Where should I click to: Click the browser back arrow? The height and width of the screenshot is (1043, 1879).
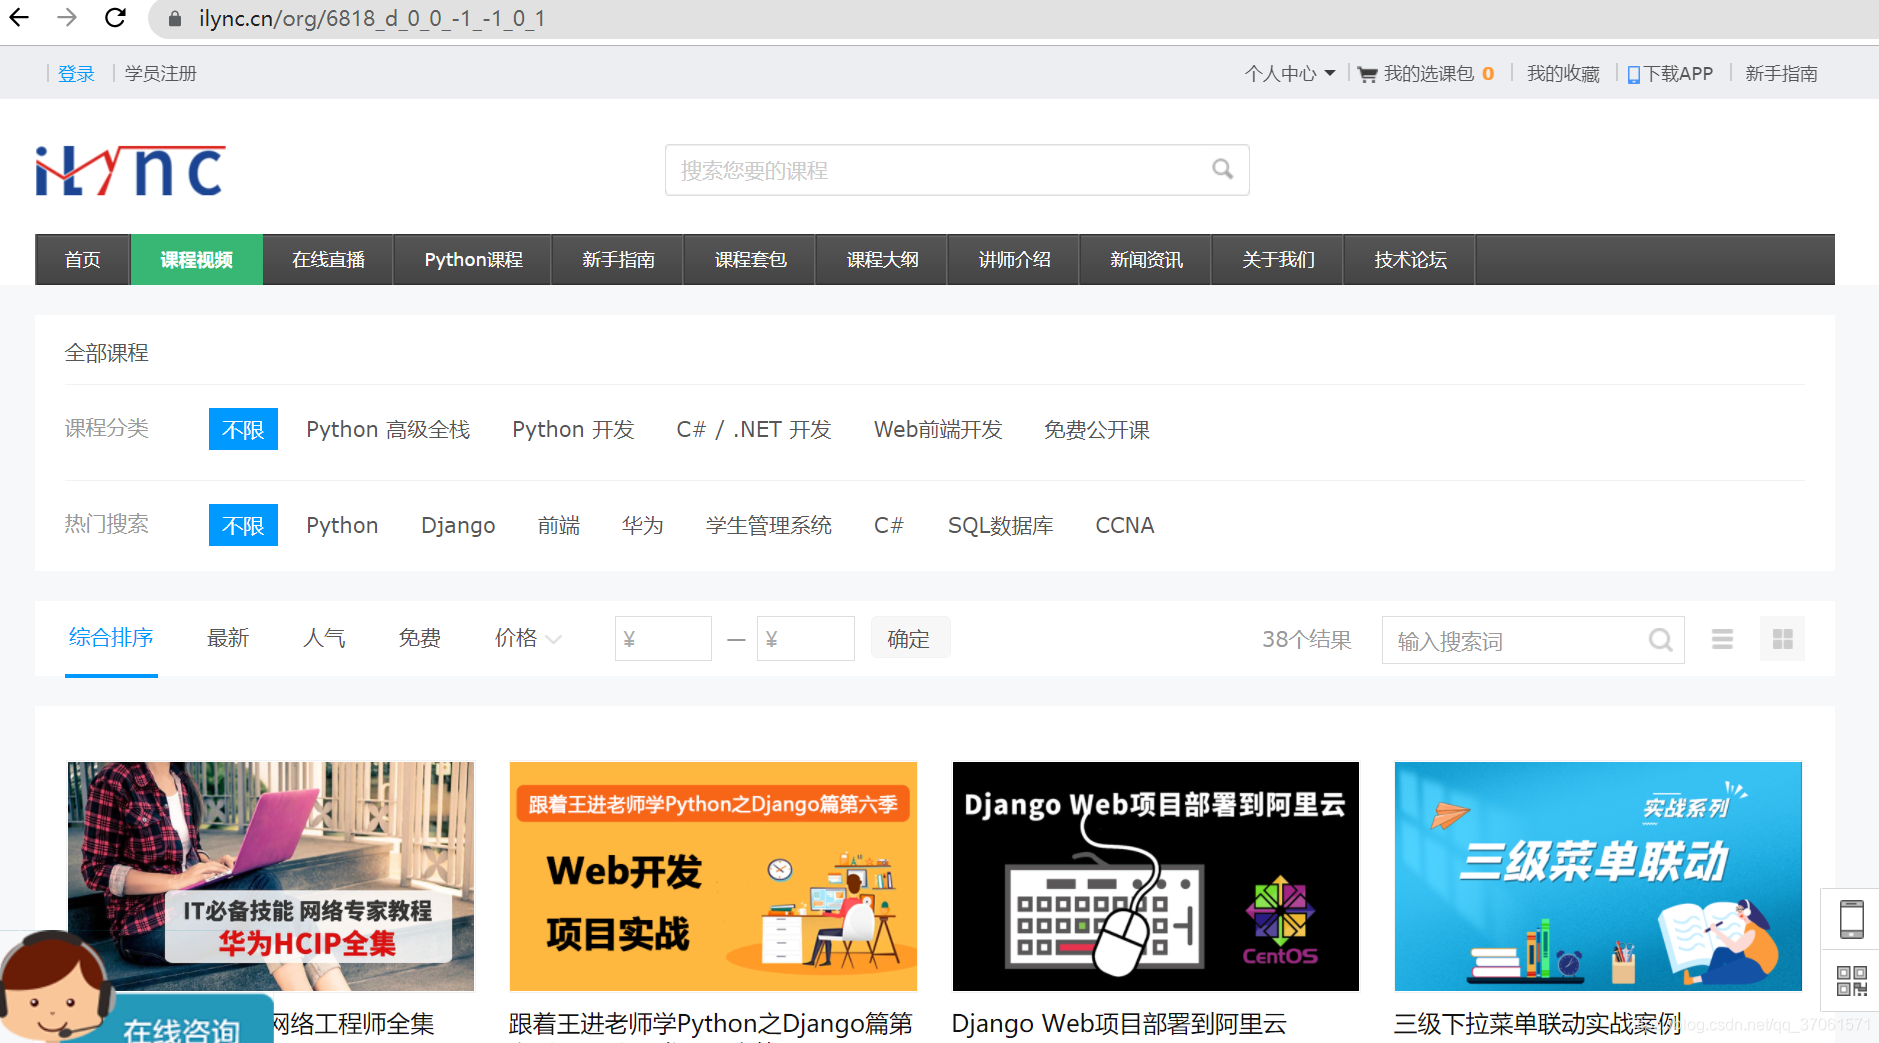19,18
